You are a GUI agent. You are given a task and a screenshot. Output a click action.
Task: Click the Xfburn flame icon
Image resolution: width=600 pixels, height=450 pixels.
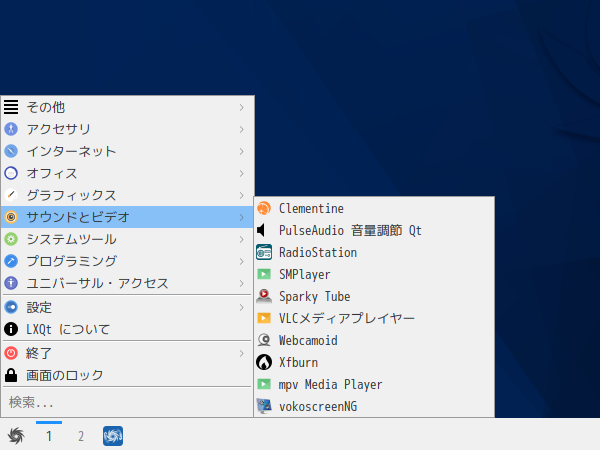pos(264,362)
